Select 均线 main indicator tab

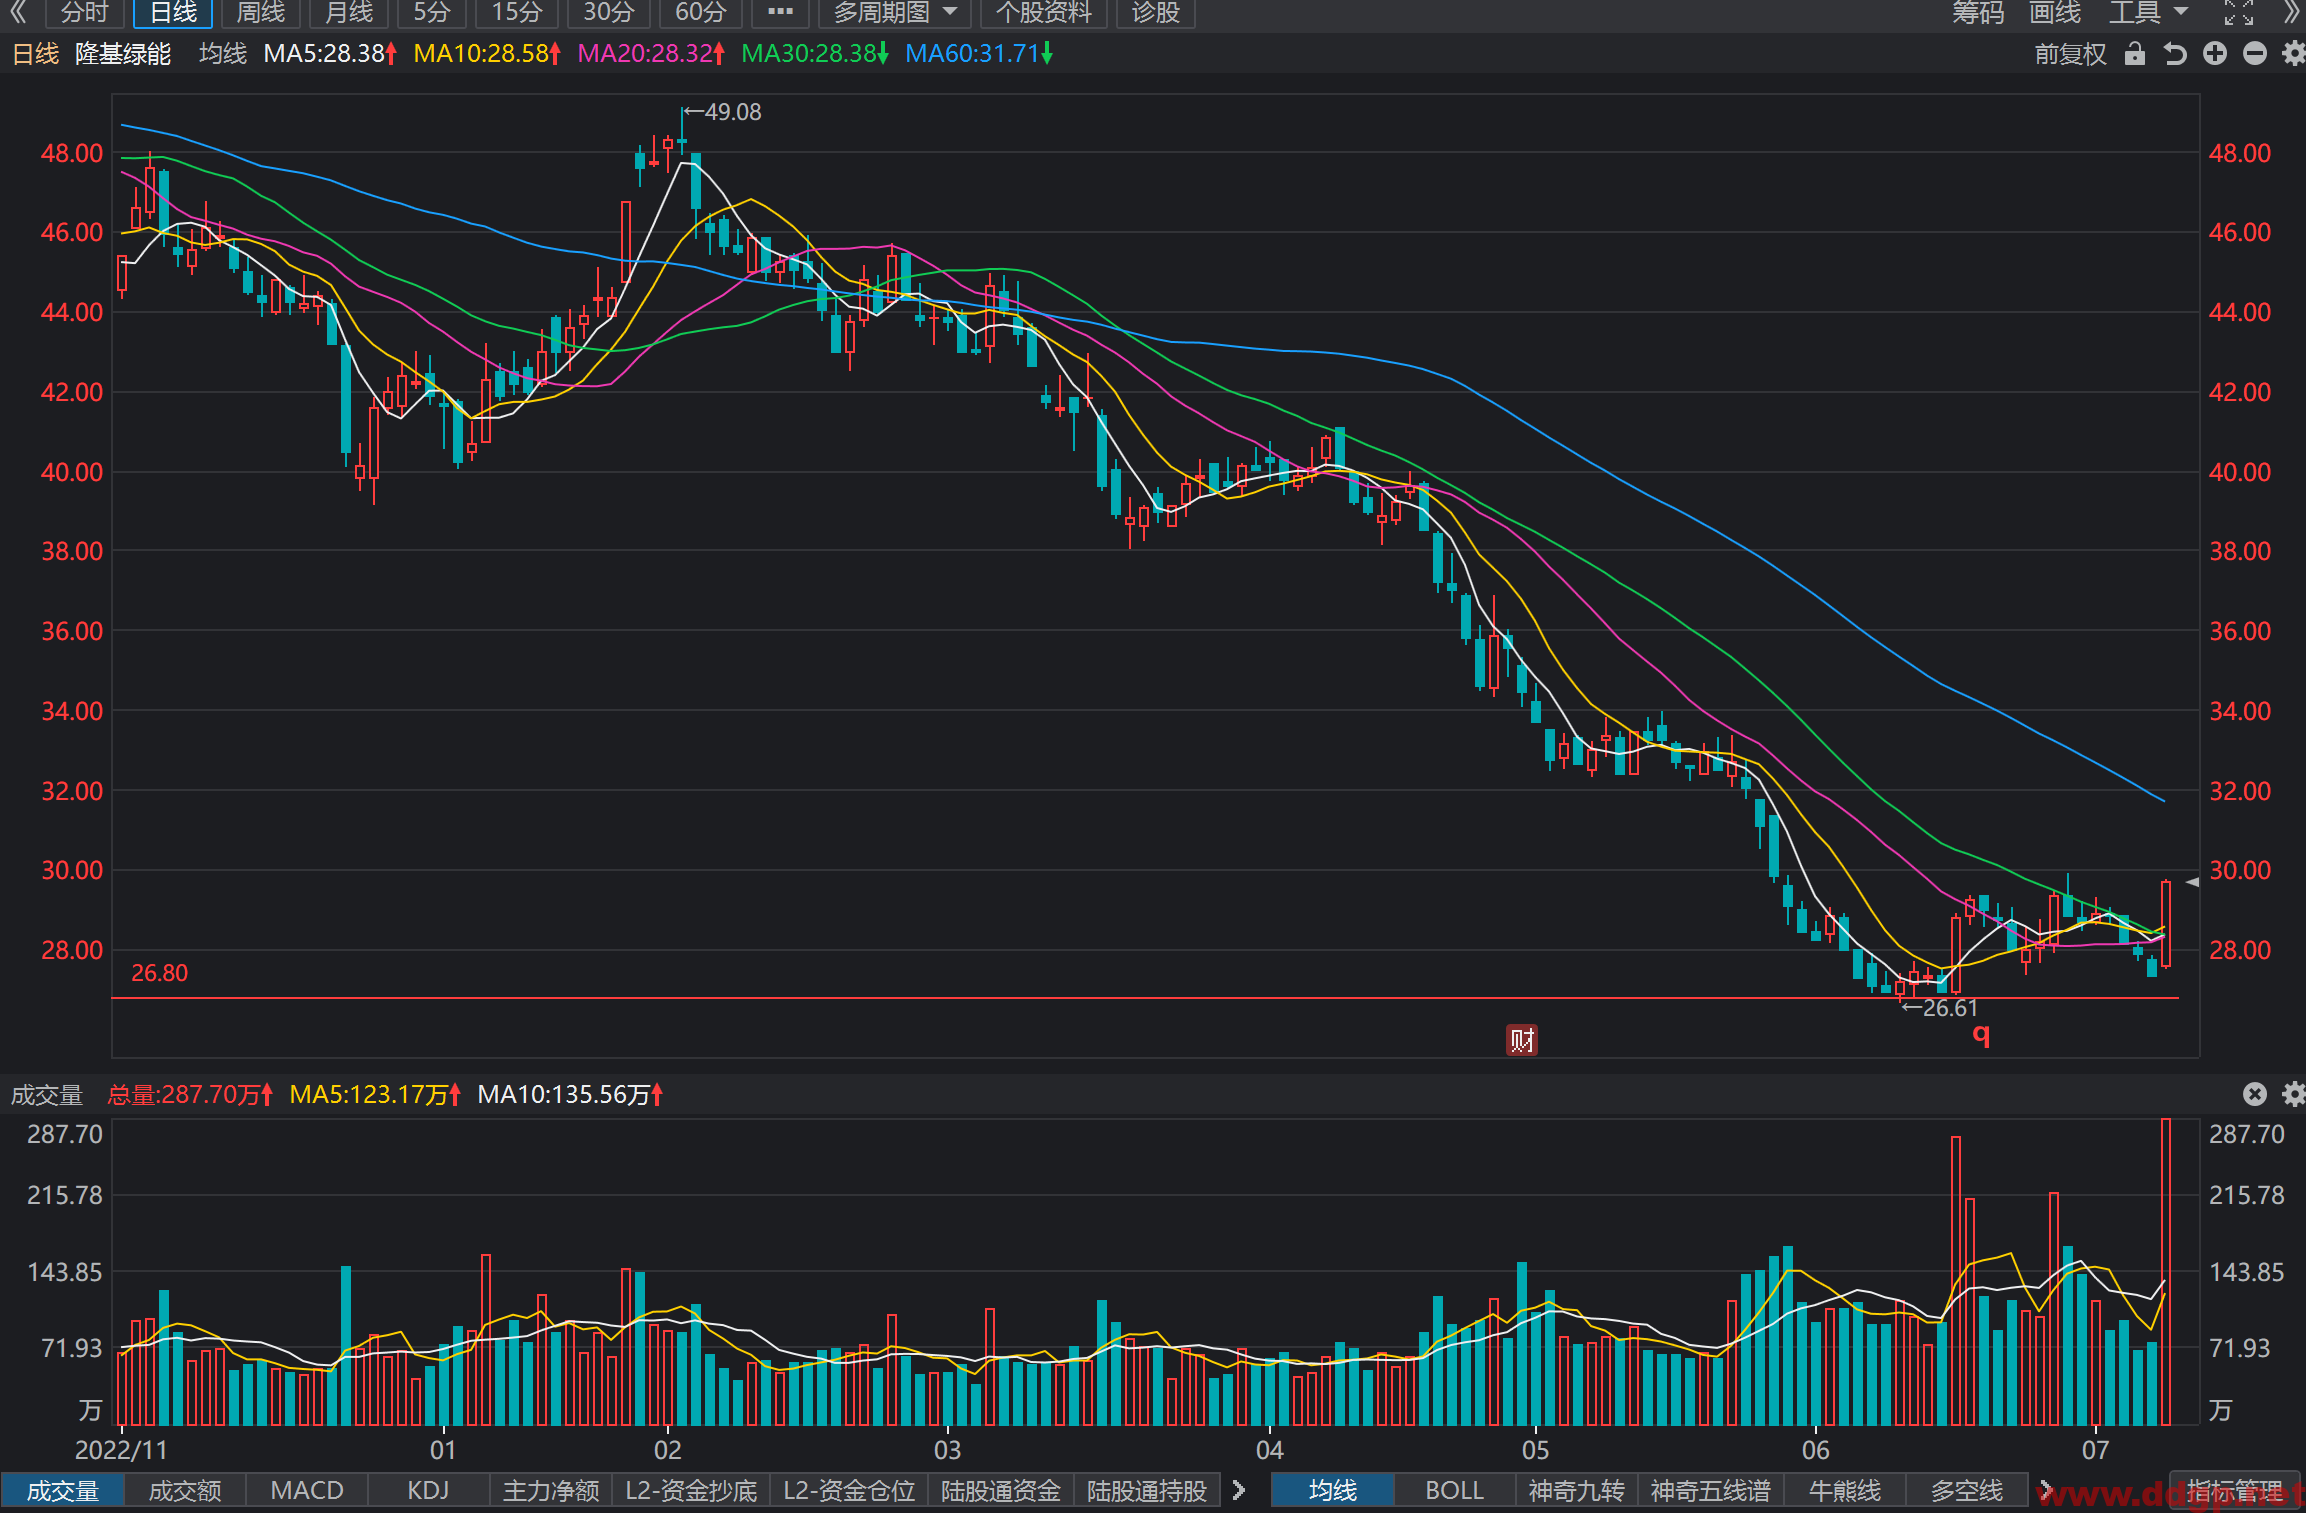(x=1333, y=1491)
